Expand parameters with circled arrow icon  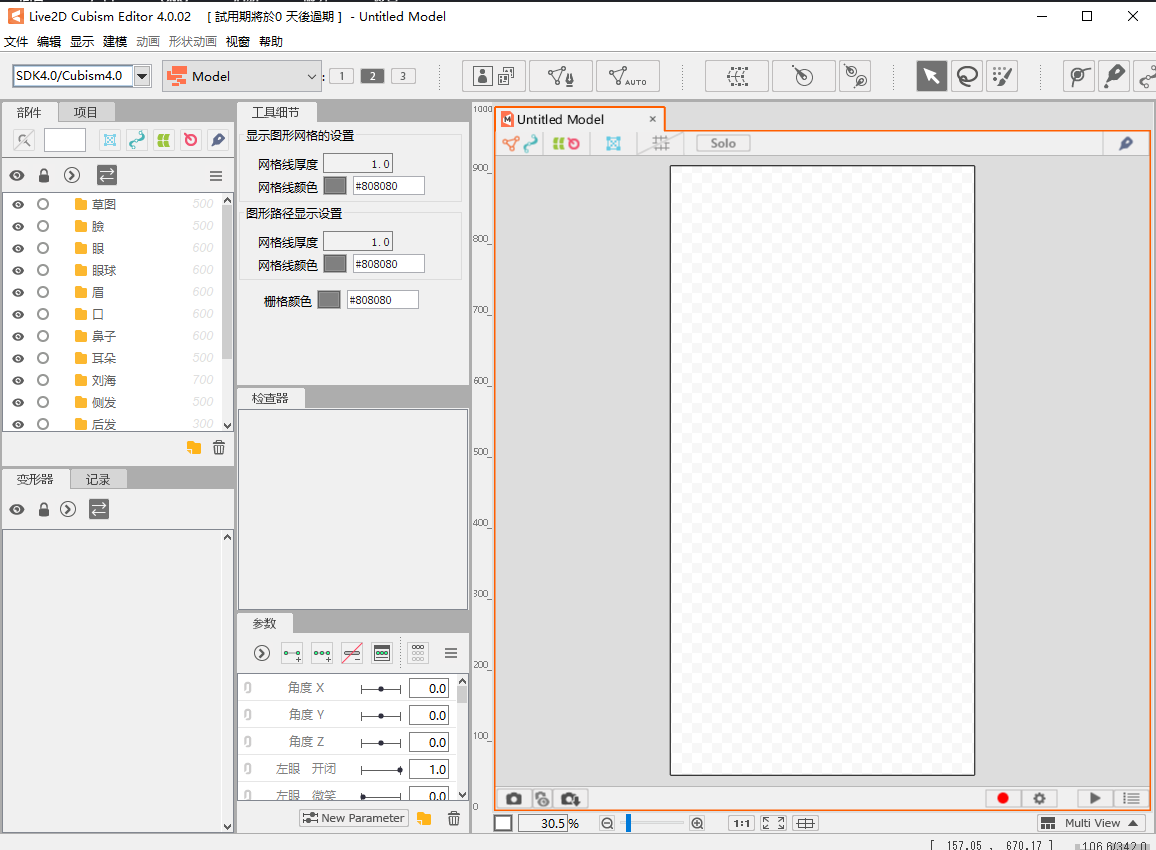click(262, 653)
